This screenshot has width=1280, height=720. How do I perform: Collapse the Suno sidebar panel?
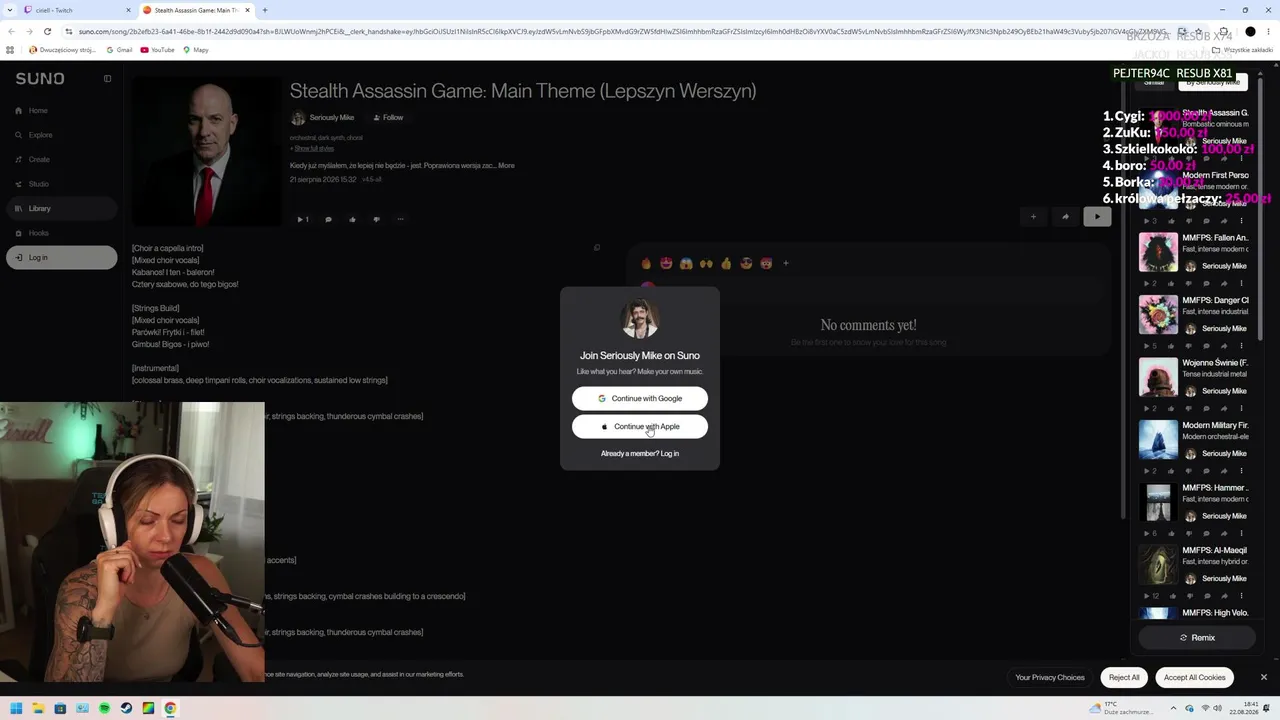coord(107,78)
